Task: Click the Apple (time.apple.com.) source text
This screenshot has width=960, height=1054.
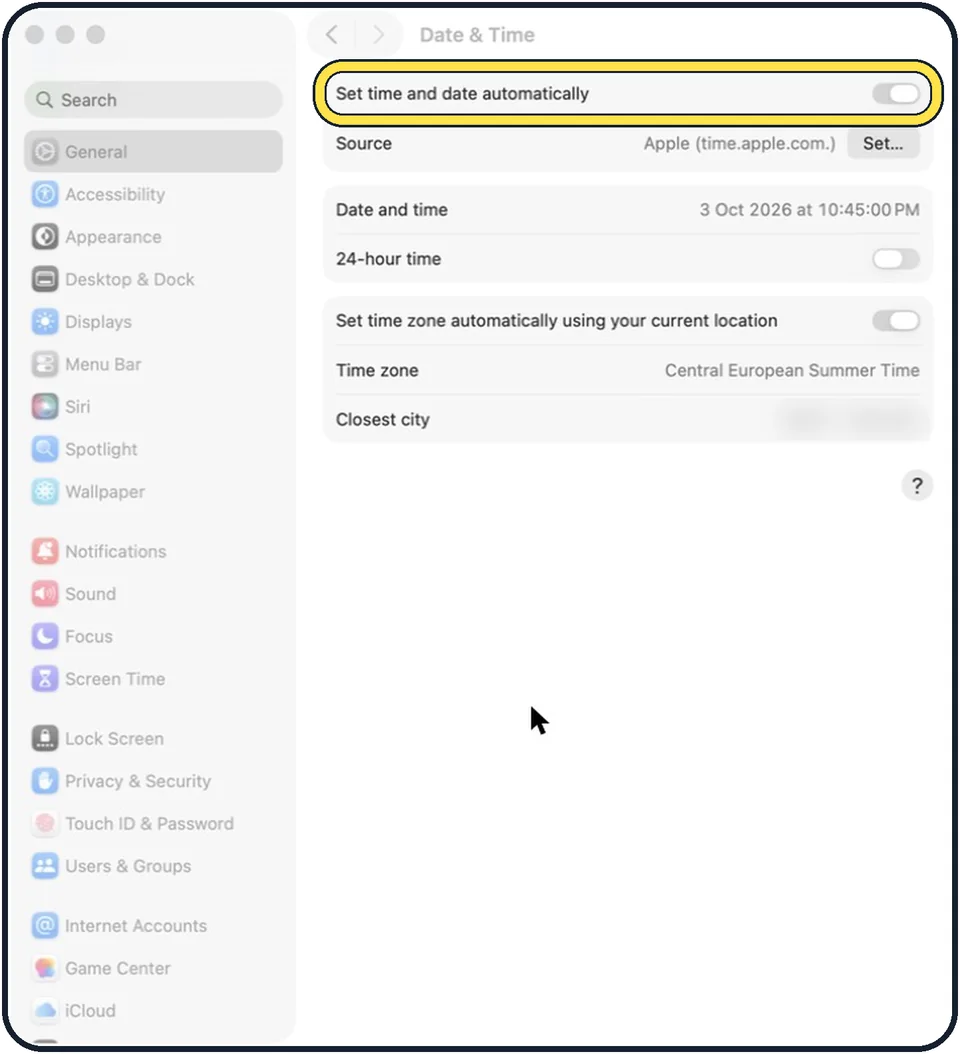Action: click(739, 143)
